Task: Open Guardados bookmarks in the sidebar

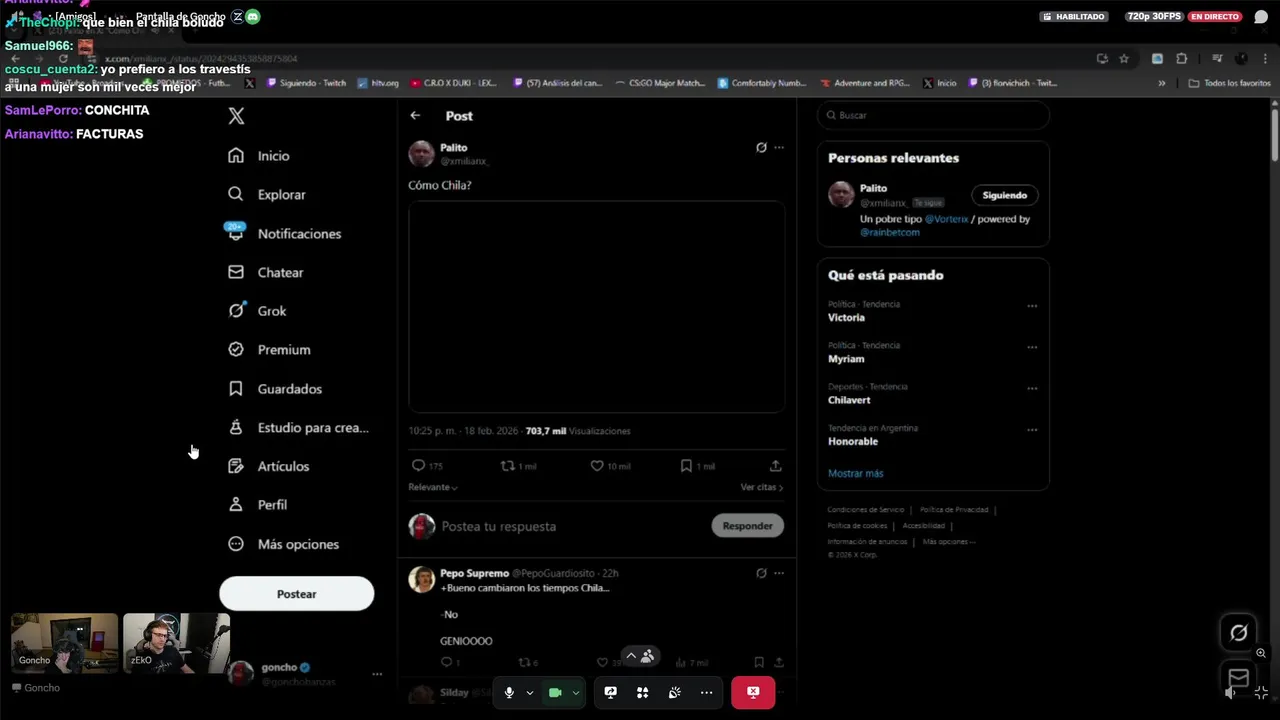Action: 275,389
